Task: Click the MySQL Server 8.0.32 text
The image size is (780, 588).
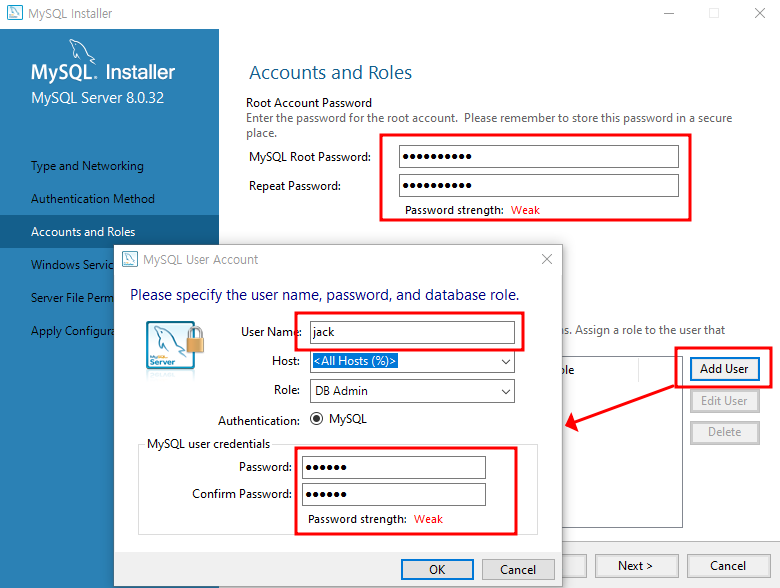Action: (x=98, y=98)
